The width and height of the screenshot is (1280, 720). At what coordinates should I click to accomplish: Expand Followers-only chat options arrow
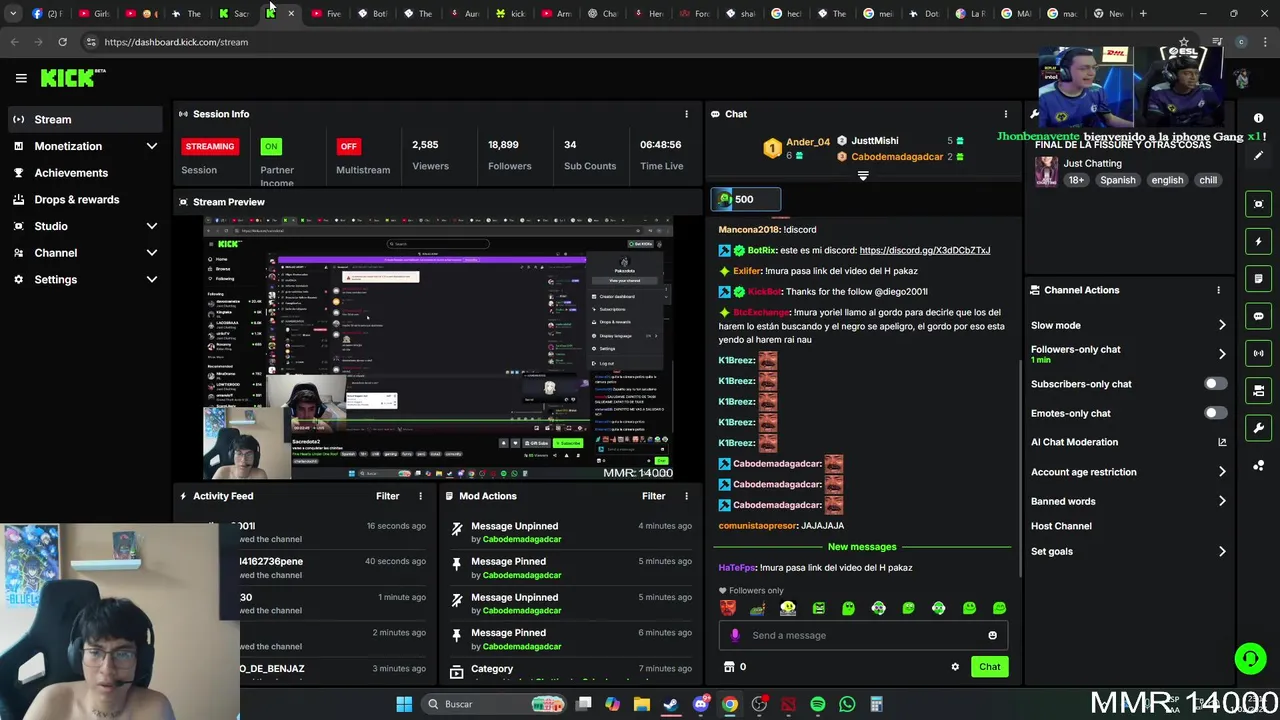pyautogui.click(x=1222, y=354)
